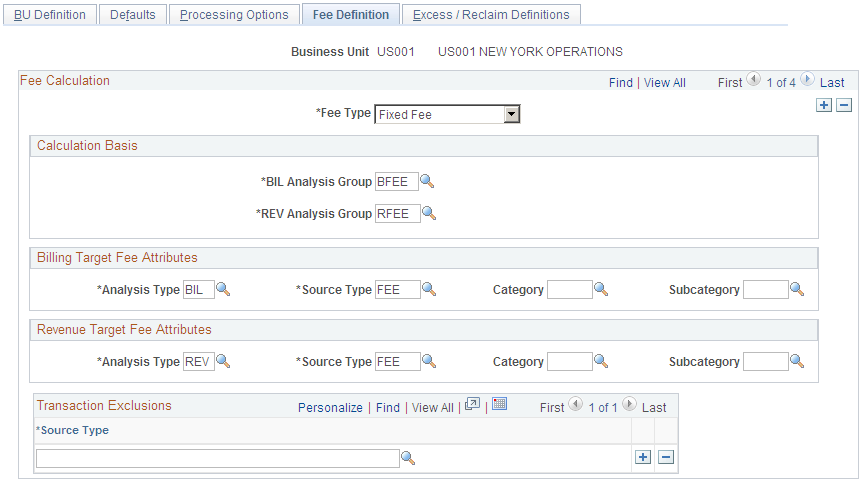Delete the current Fee Calculation row

click(x=844, y=105)
